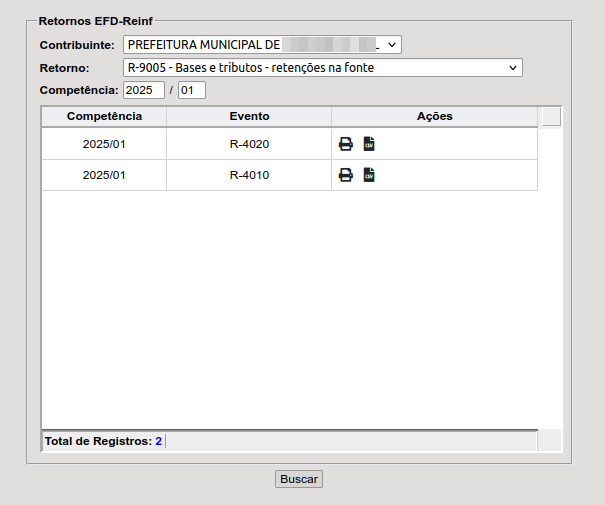
Task: Print the R-4010 event return
Action: point(346,175)
